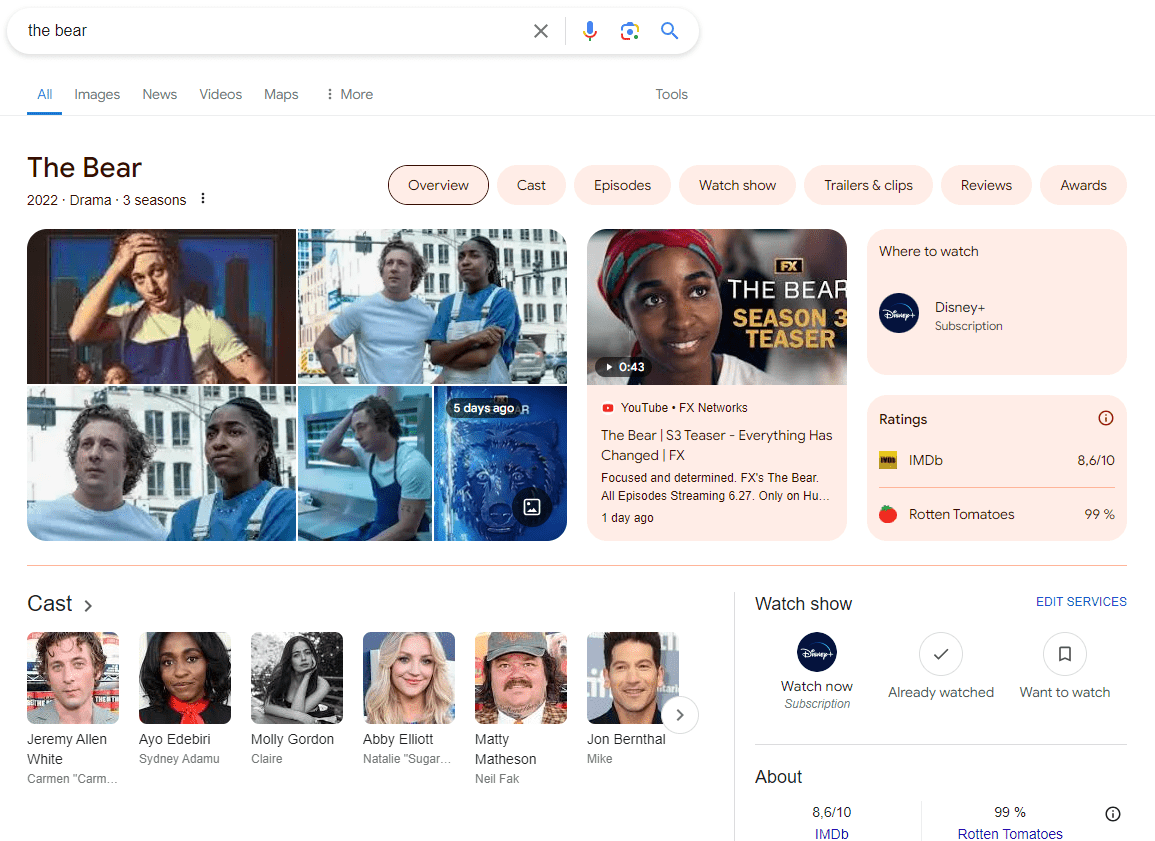Open the Rotten Tomatoes link in About
Screen dimensions: 1155x841
1010,834
